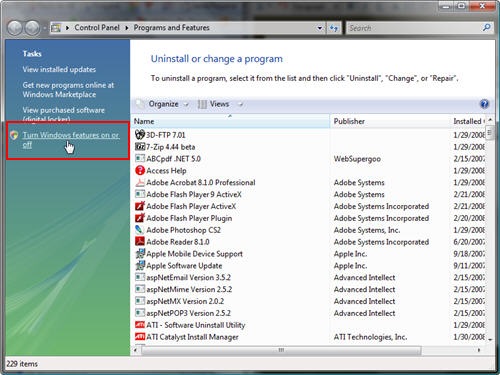Click the refresh arrows button by address bar
The height and width of the screenshot is (375, 500).
click(x=334, y=28)
